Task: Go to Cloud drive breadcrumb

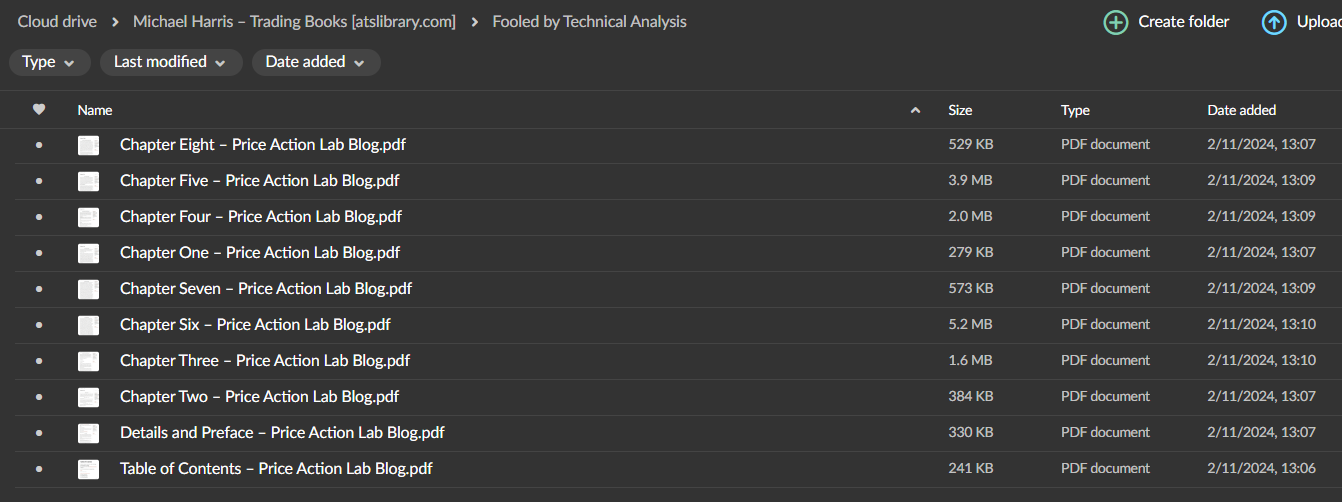Action: 57,22
